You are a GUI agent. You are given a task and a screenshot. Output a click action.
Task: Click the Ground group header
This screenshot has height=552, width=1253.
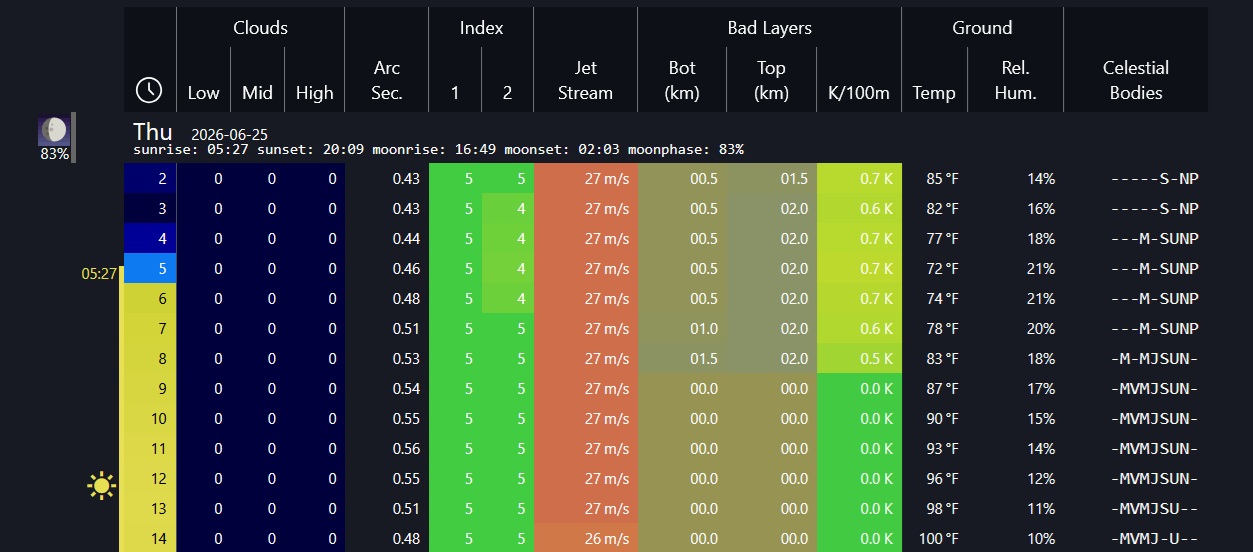(982, 28)
